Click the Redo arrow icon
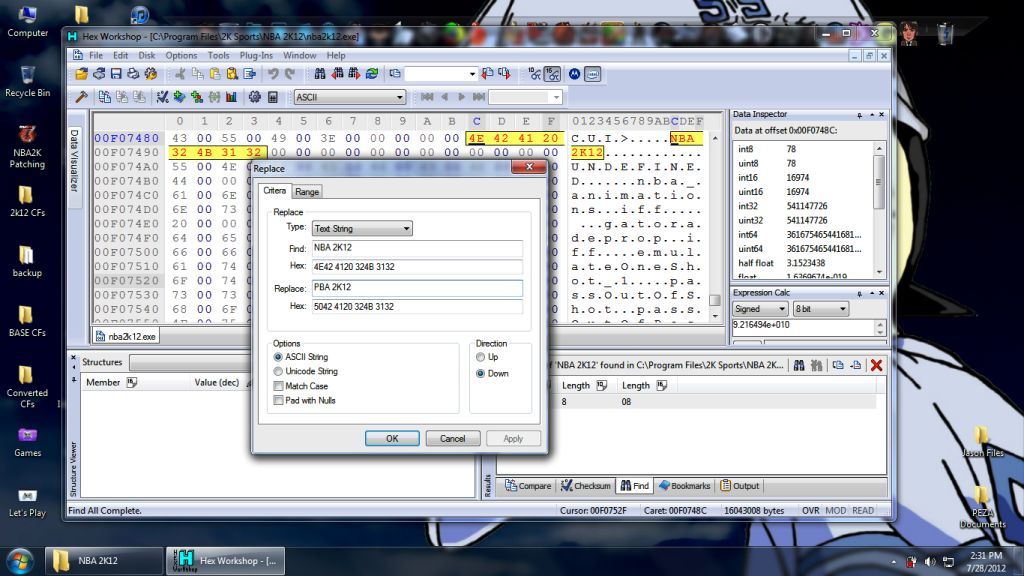This screenshot has width=1024, height=576. point(290,74)
